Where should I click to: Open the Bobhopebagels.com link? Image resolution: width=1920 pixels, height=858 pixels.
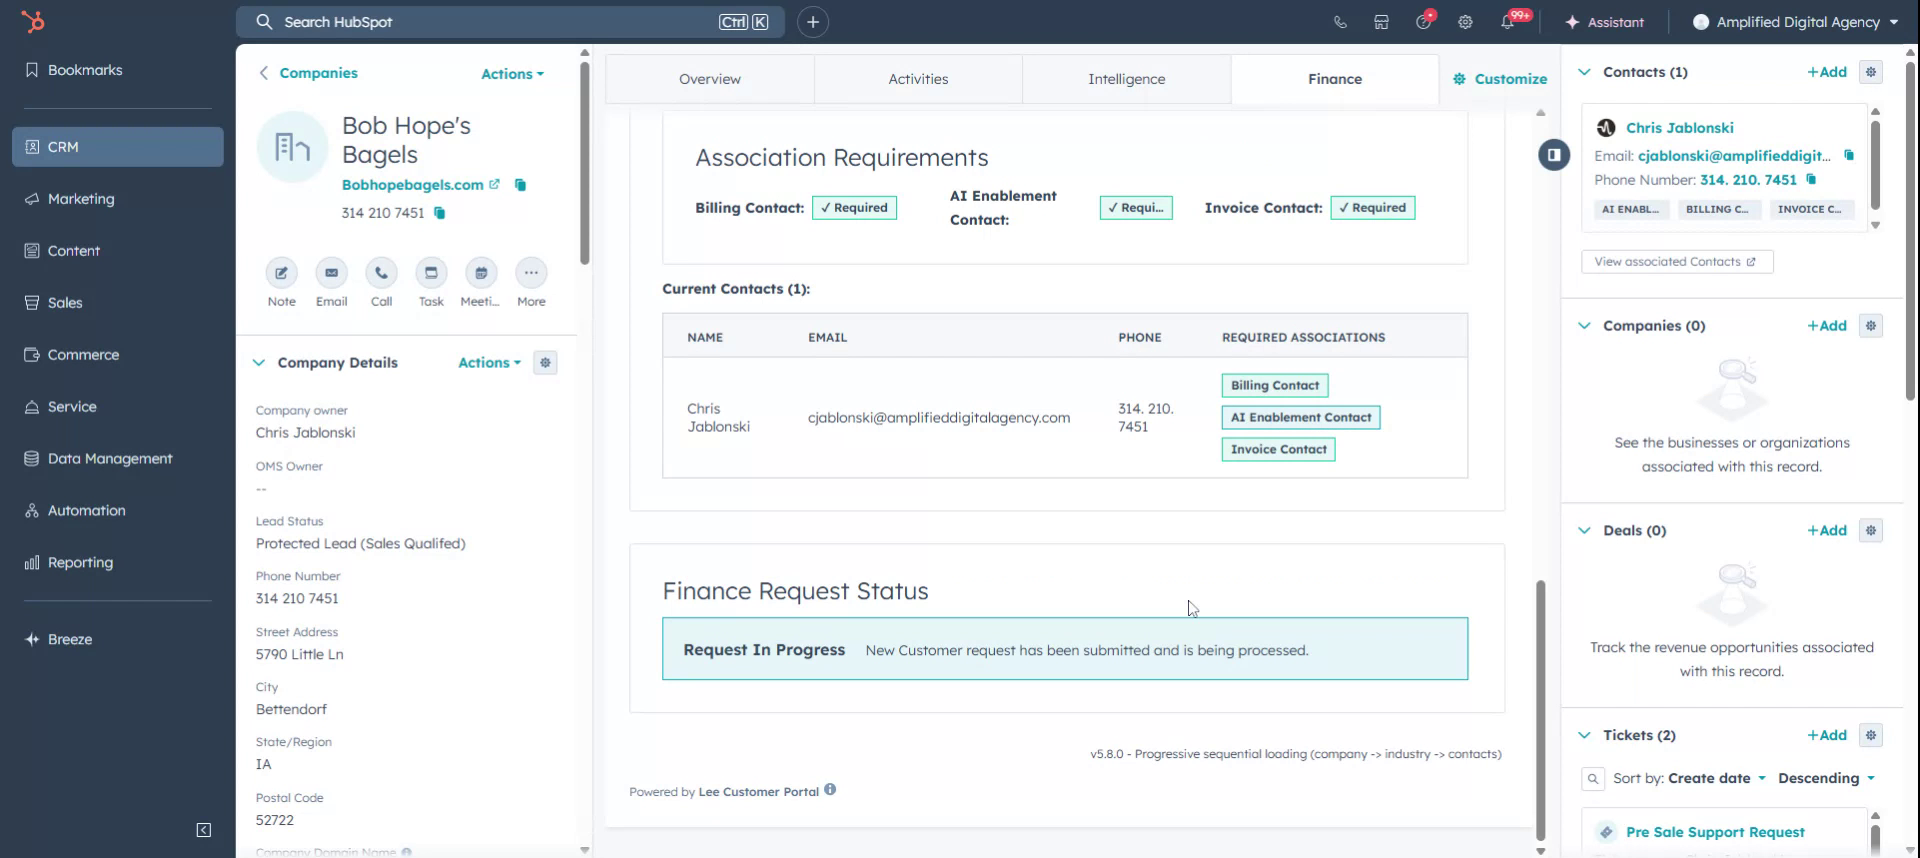pyautogui.click(x=412, y=185)
